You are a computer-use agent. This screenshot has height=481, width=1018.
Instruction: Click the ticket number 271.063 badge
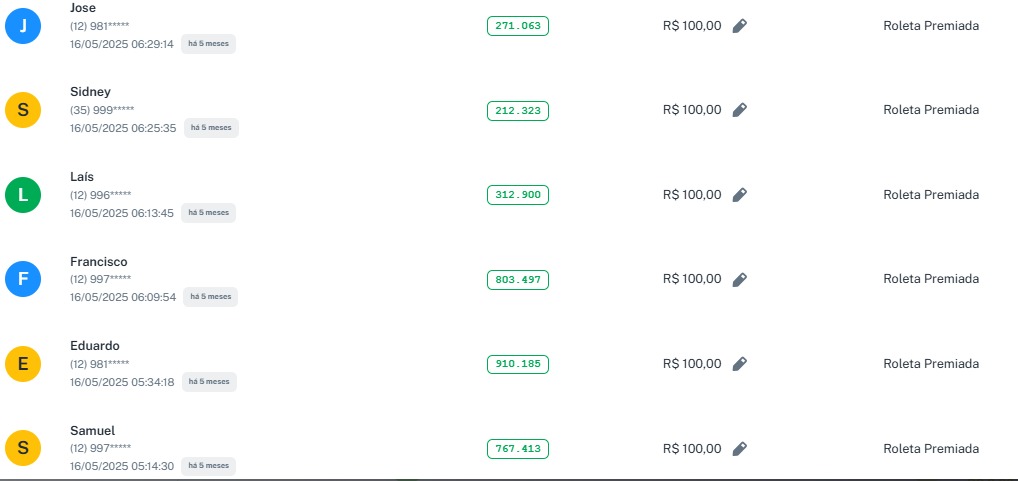click(x=518, y=26)
